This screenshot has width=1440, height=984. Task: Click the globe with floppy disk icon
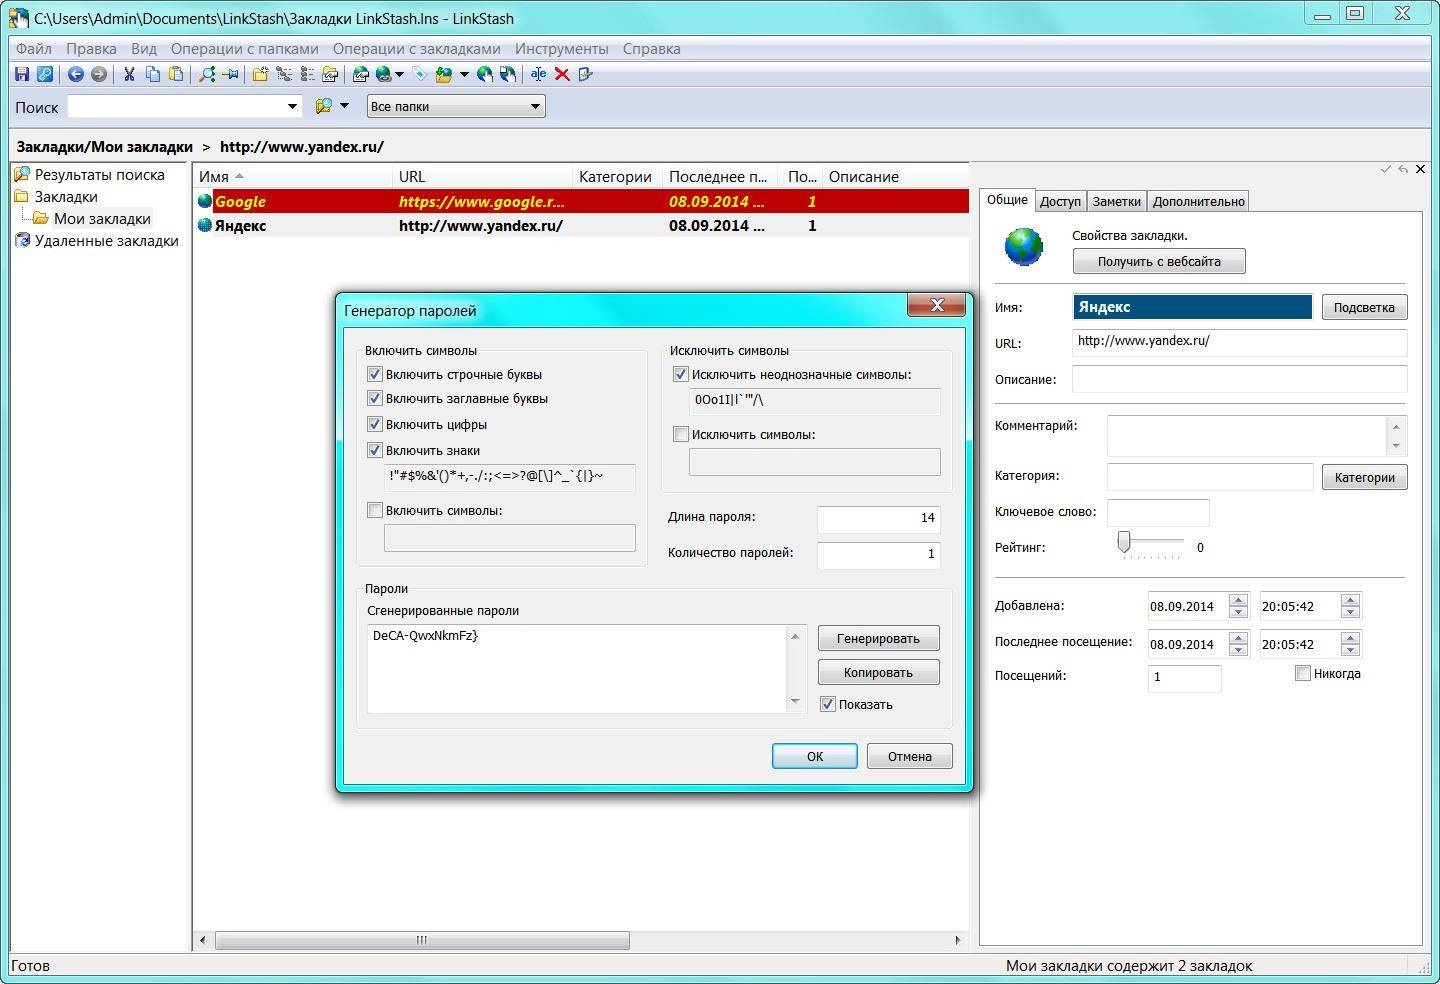[x=508, y=74]
